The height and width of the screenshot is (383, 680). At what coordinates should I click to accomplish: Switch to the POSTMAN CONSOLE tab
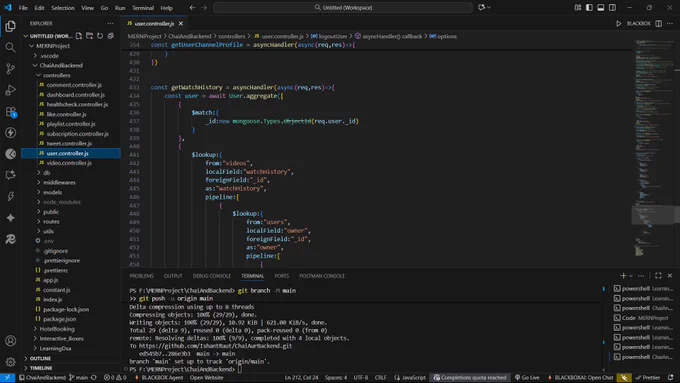click(322, 276)
